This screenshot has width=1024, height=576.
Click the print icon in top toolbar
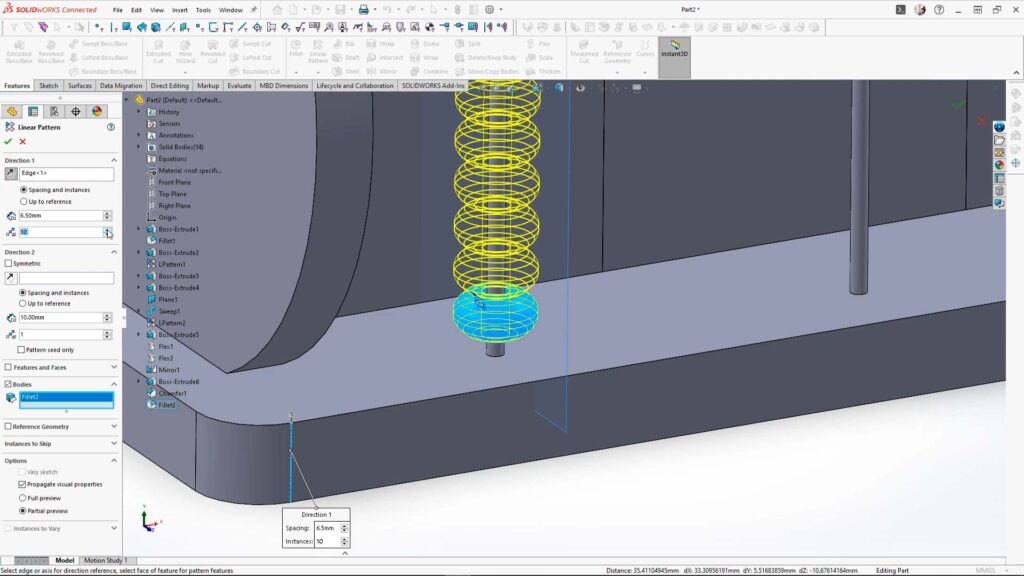coord(364,10)
